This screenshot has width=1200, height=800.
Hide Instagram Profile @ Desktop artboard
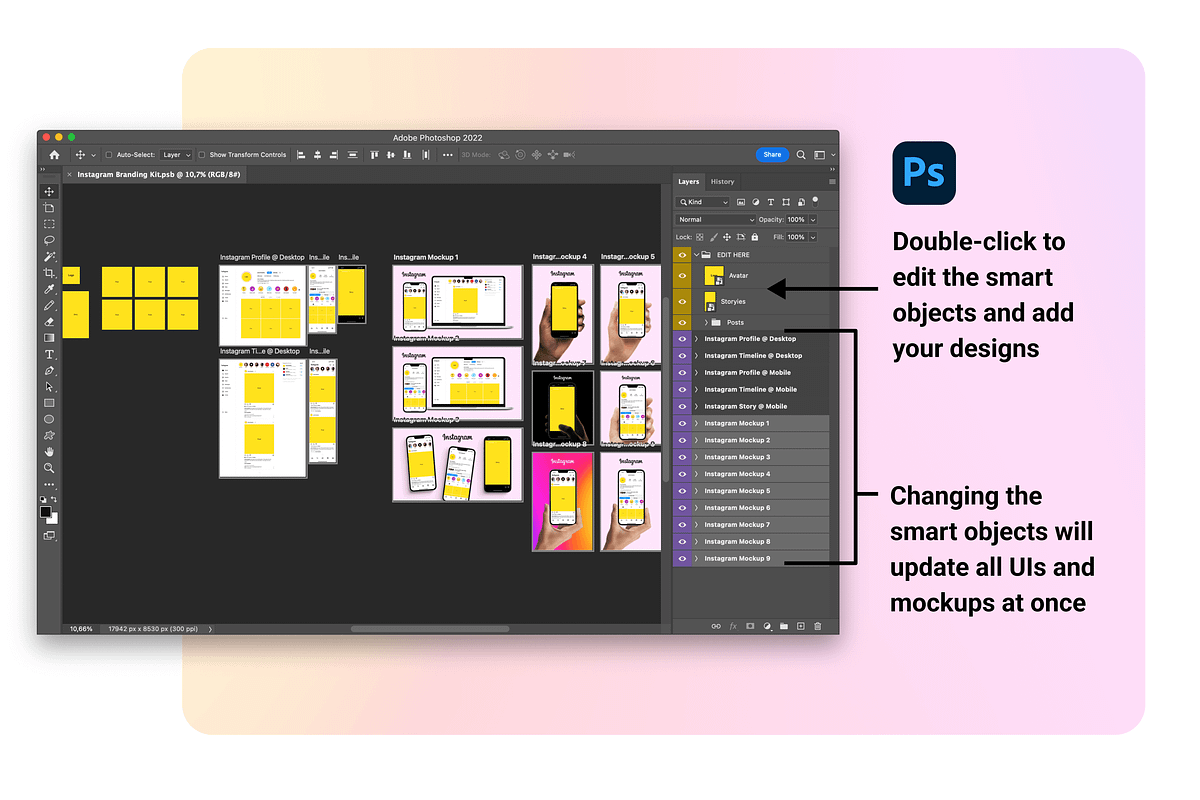682,339
